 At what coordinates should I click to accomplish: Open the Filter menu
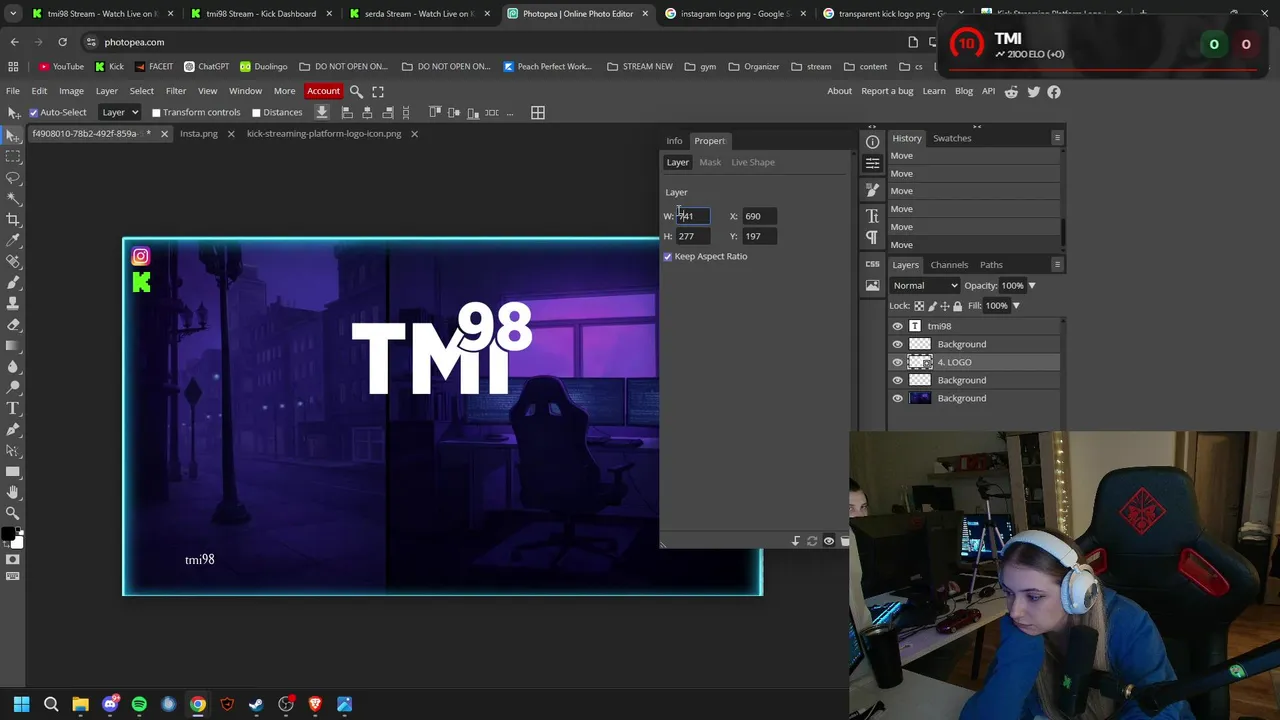pyautogui.click(x=176, y=91)
